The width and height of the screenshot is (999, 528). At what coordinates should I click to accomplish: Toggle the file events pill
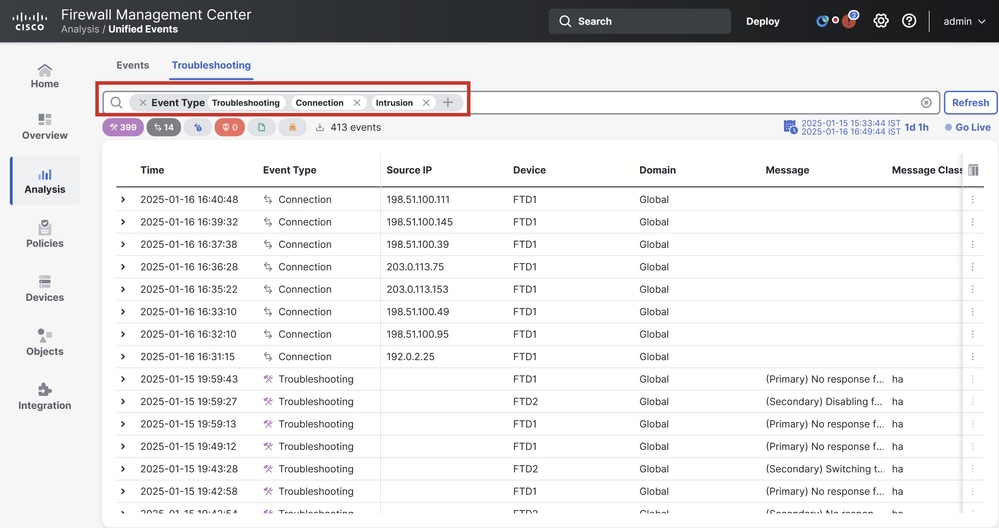pos(261,127)
